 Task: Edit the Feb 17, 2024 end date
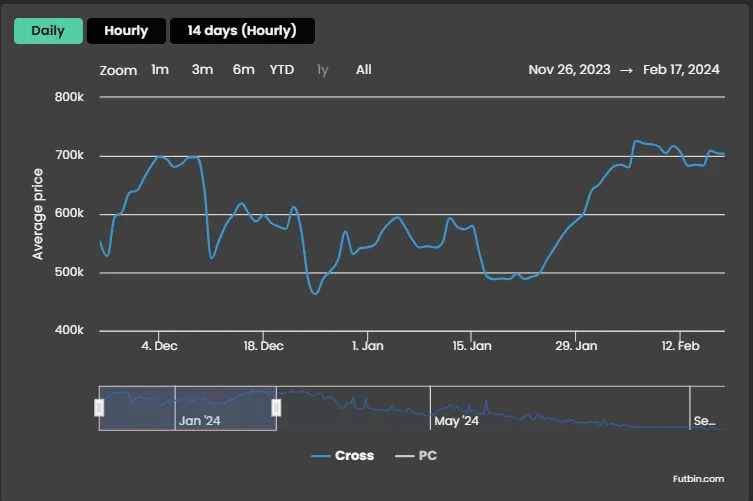(x=681, y=70)
